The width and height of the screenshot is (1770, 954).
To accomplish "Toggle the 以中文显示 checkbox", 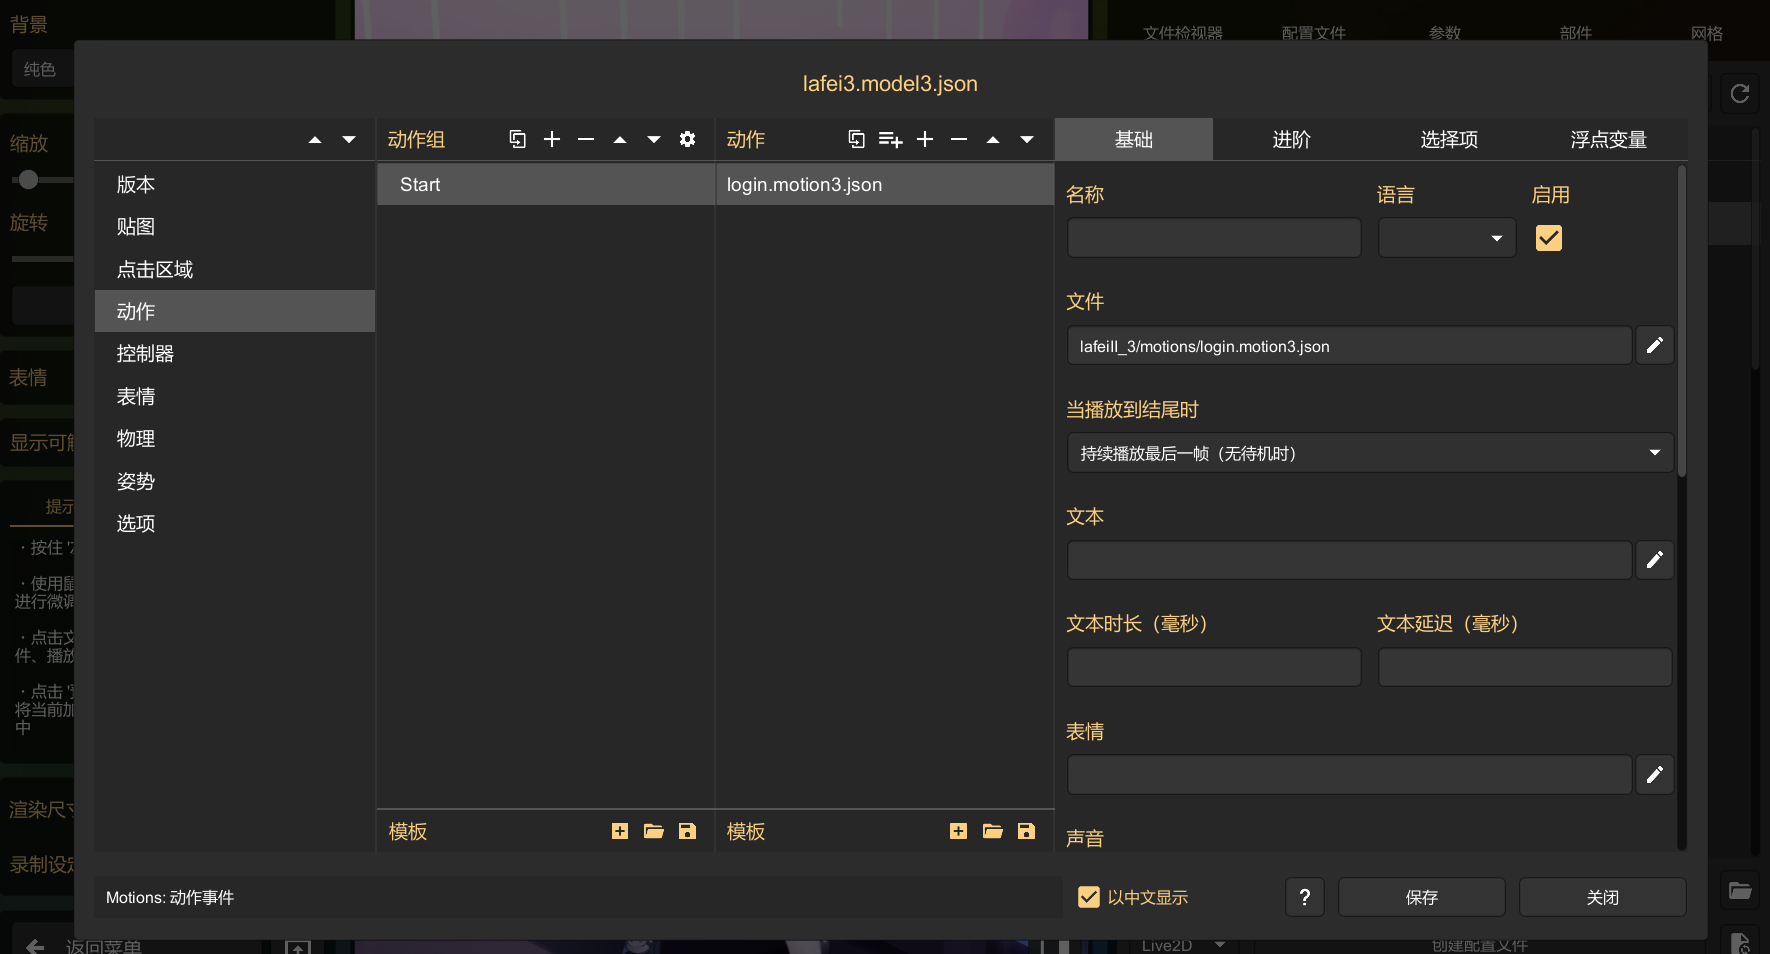I will point(1089,897).
